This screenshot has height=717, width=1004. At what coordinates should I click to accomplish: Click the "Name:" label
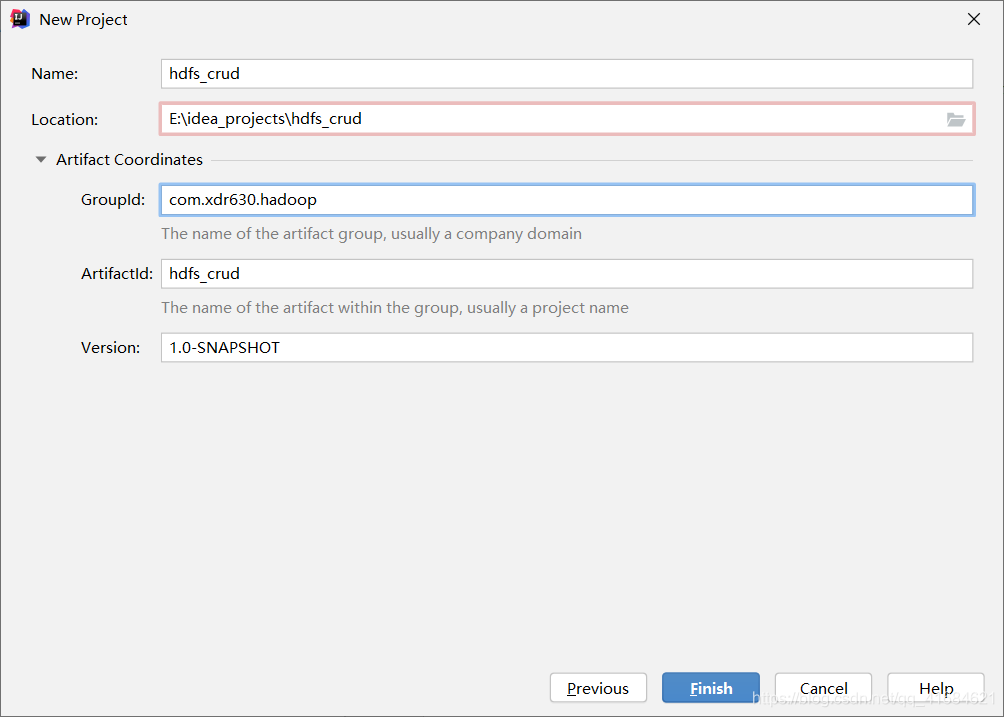click(x=55, y=74)
